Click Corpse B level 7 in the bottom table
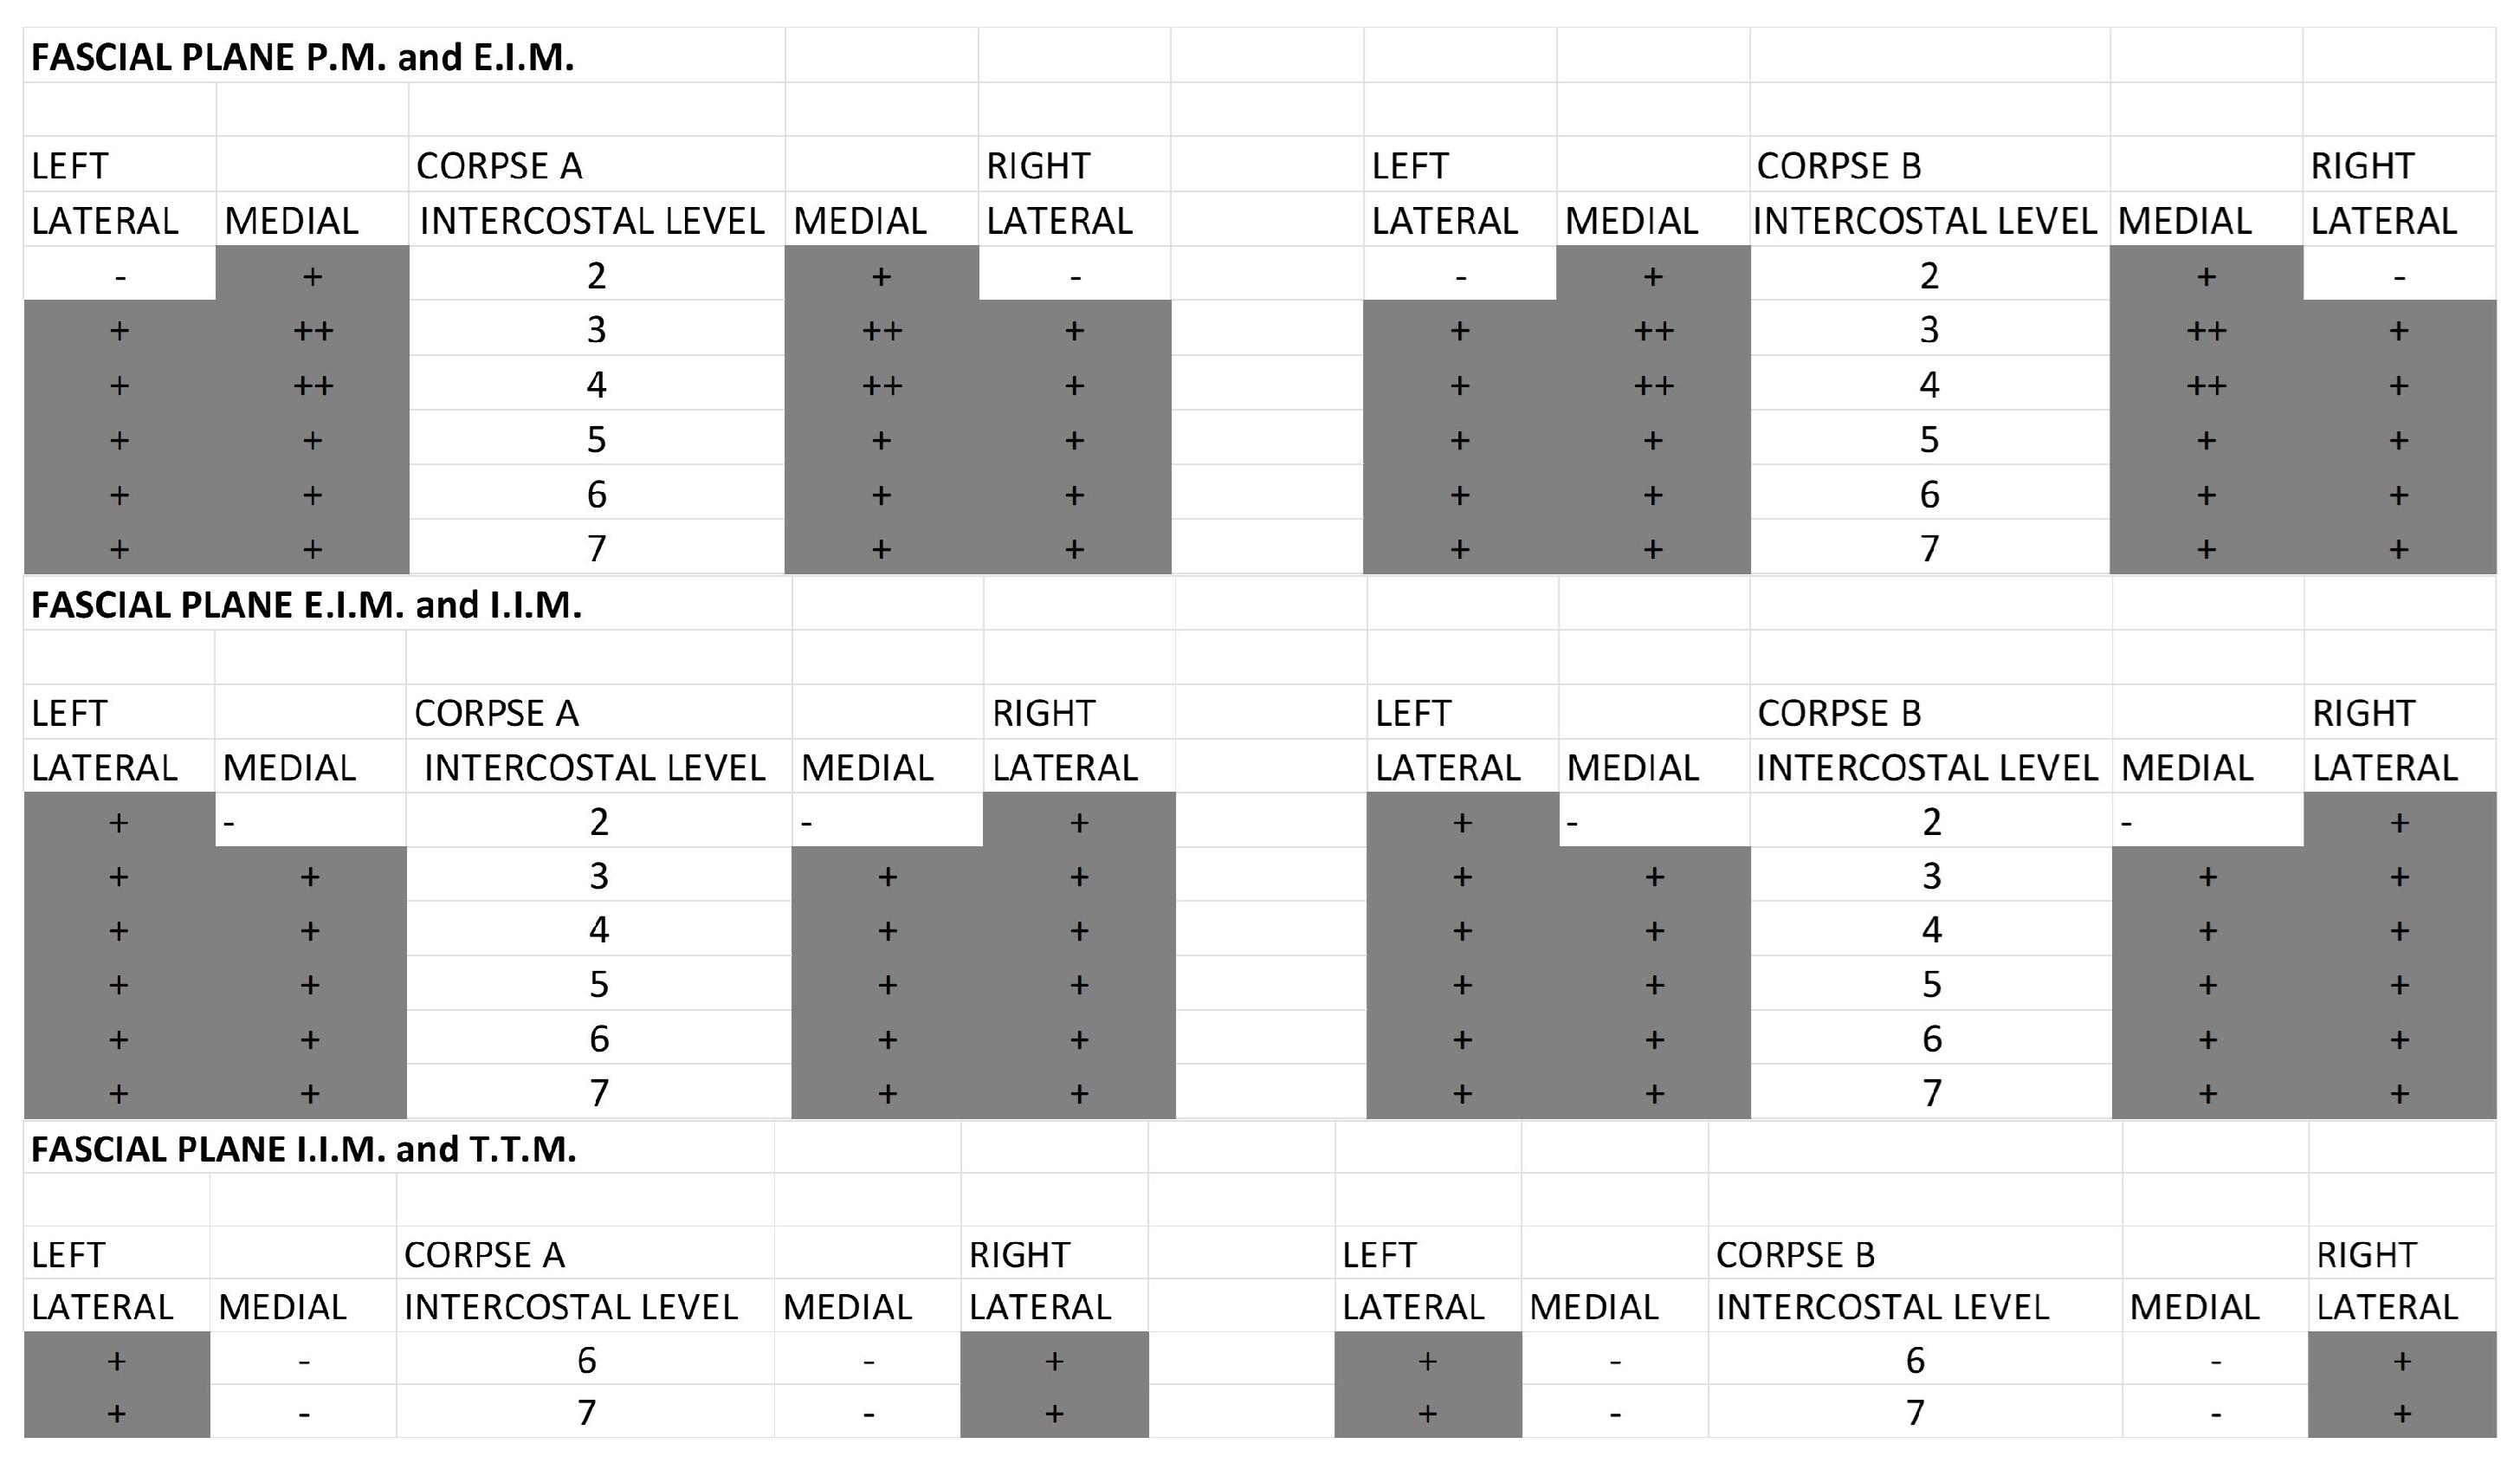 coord(1914,1412)
